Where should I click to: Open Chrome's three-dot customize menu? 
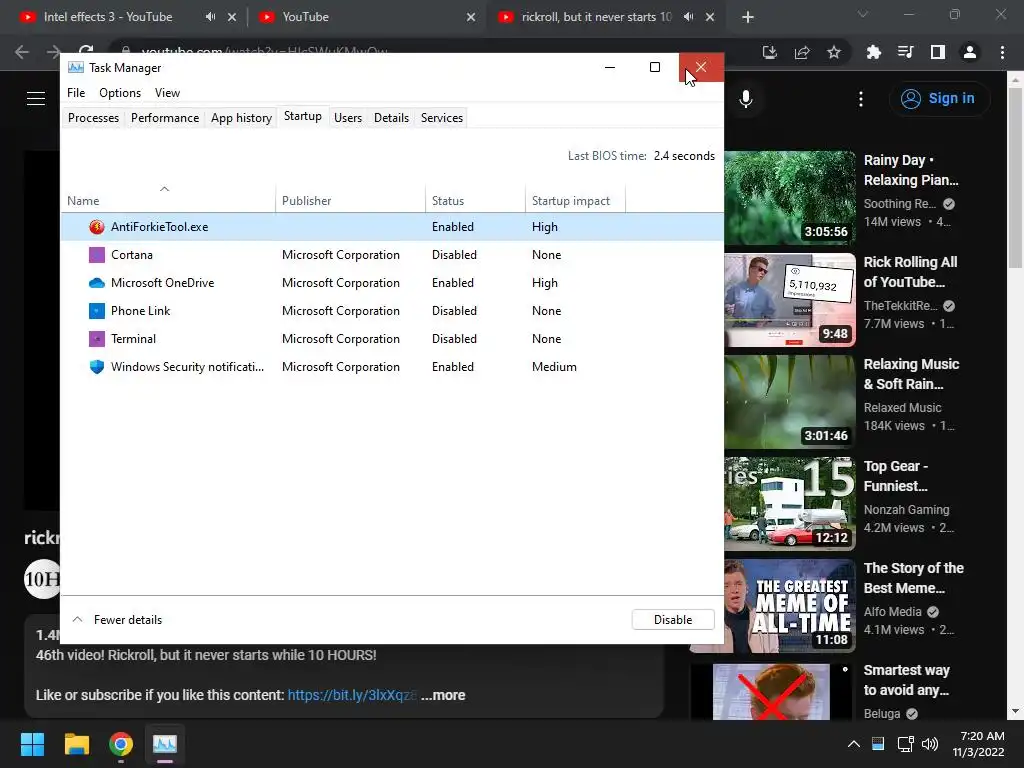coord(1002,52)
